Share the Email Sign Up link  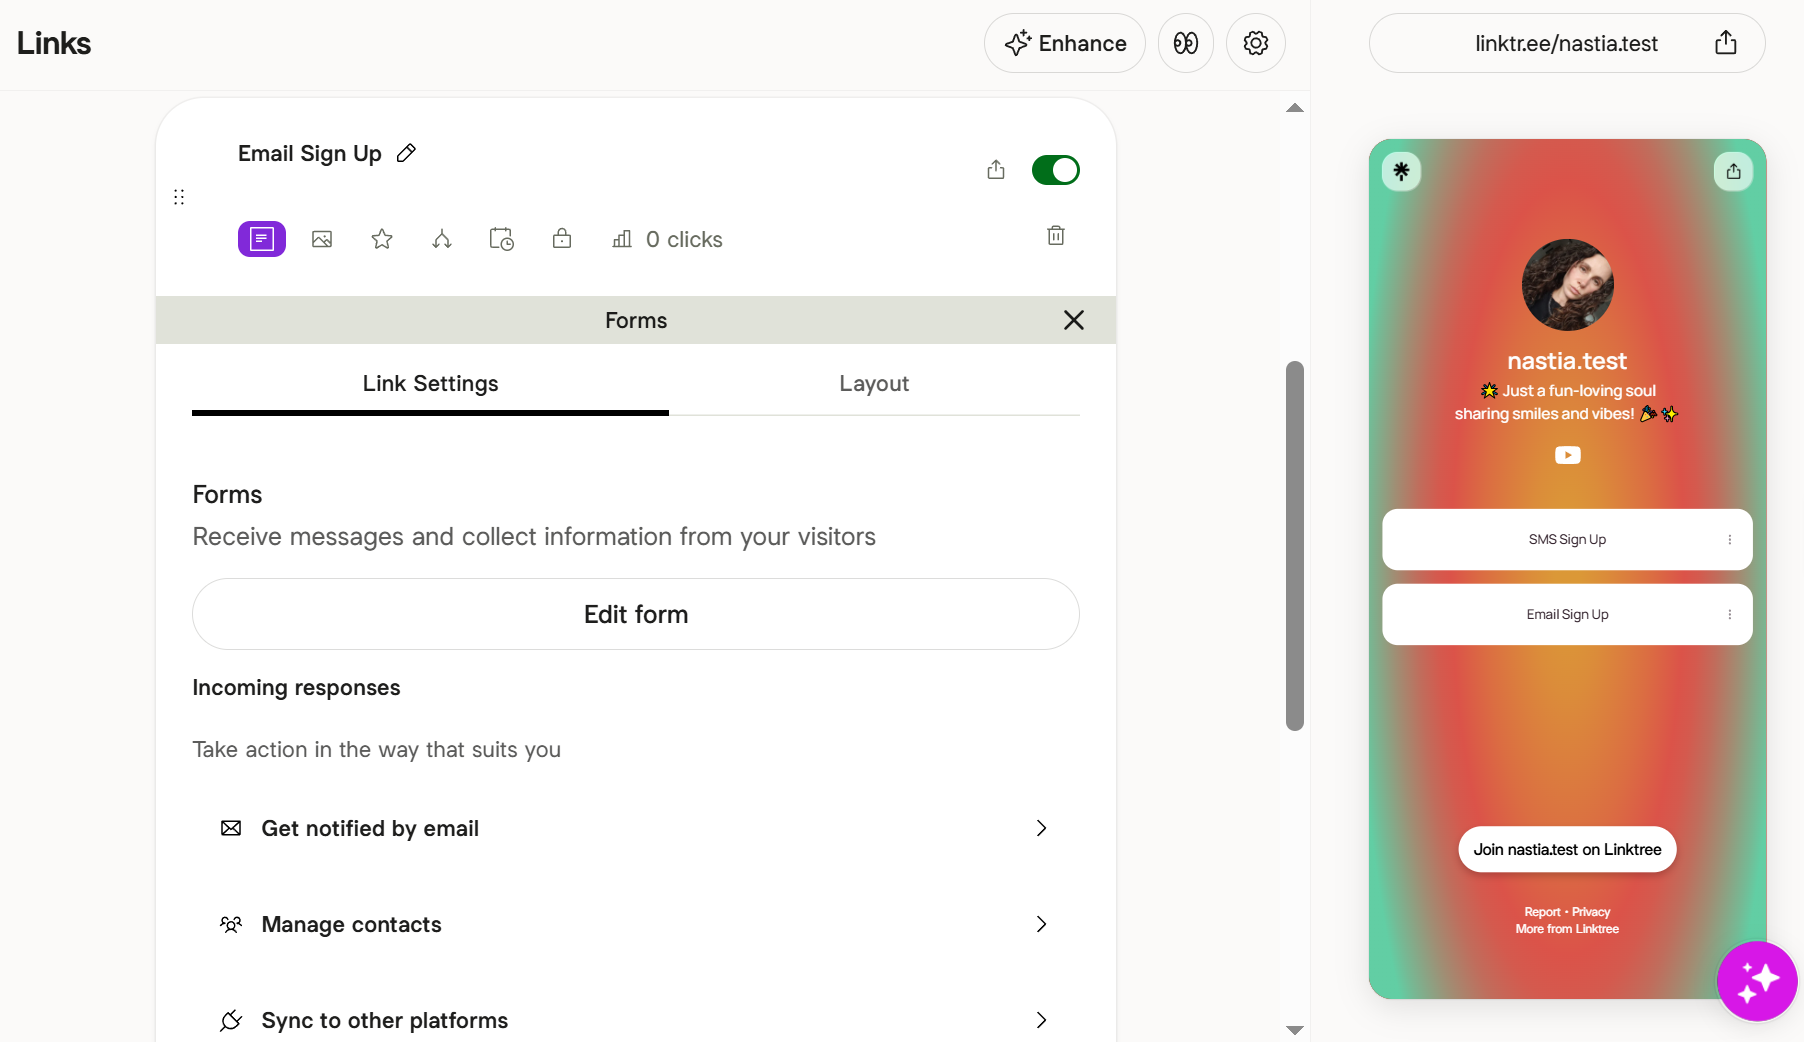(996, 170)
